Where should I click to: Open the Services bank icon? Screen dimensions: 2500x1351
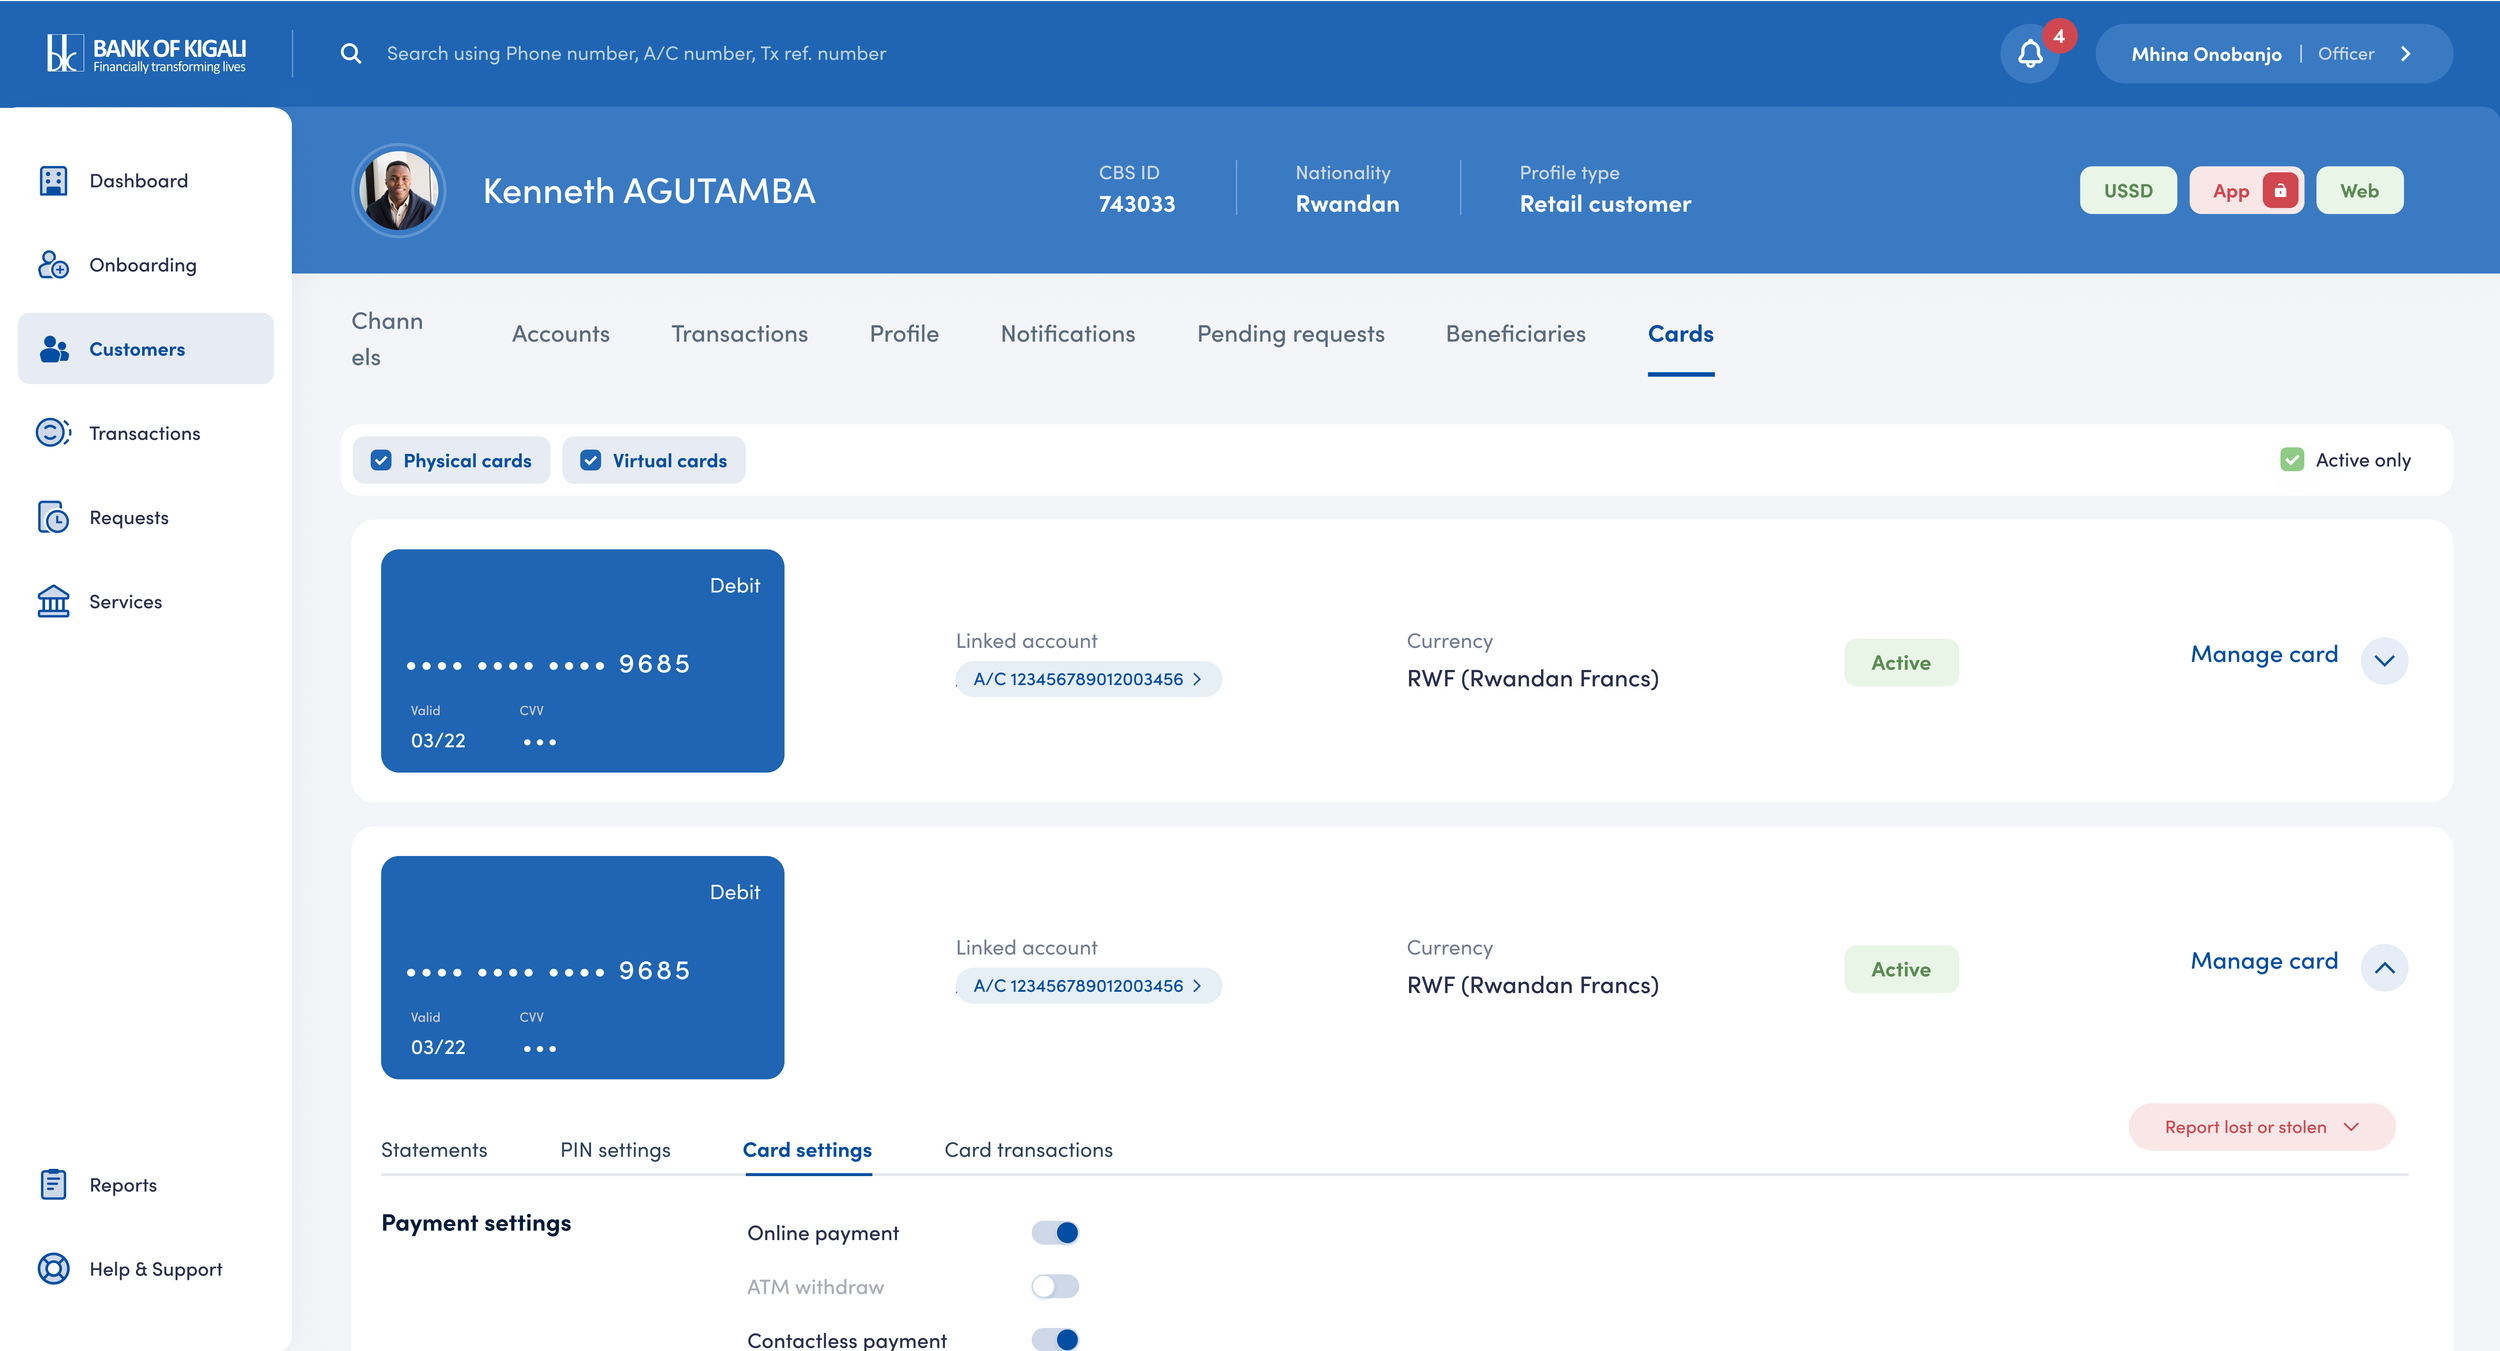pyautogui.click(x=53, y=601)
